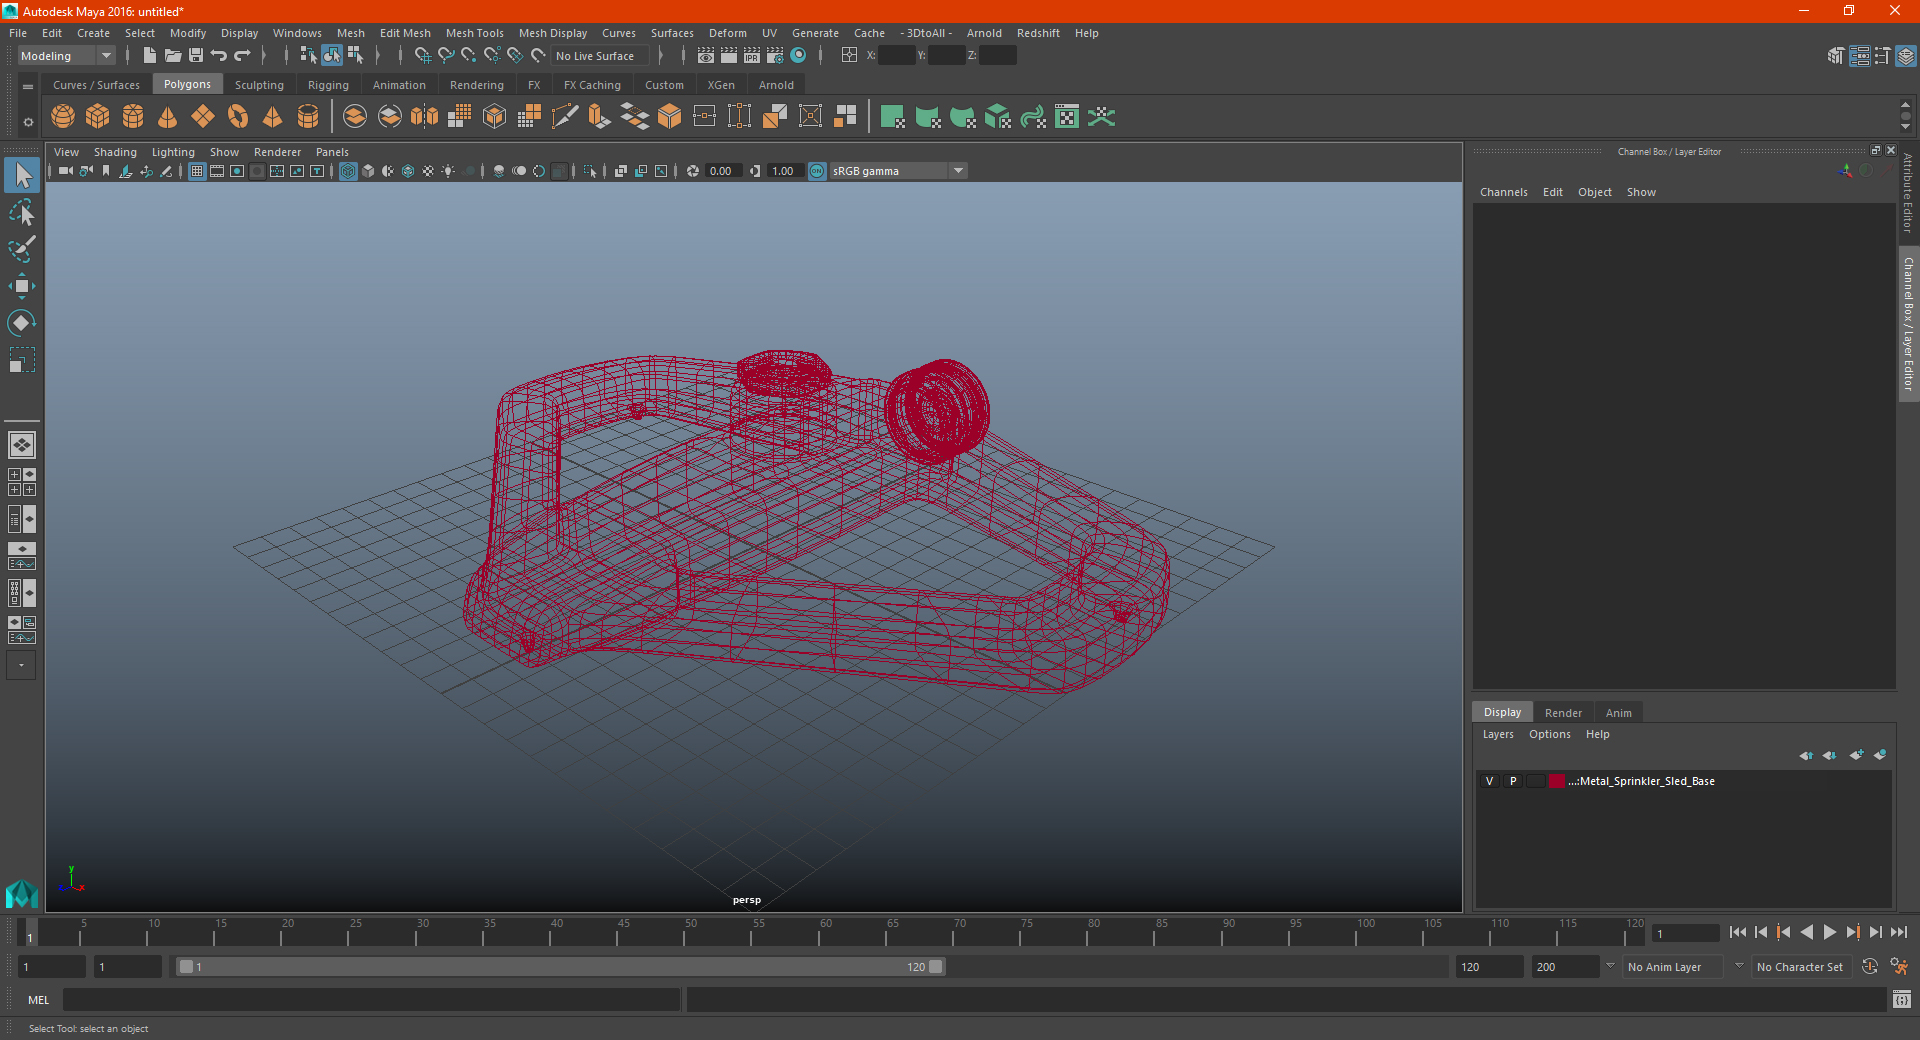The width and height of the screenshot is (1920, 1040).
Task: Open the viewport Shading menu
Action: click(115, 152)
